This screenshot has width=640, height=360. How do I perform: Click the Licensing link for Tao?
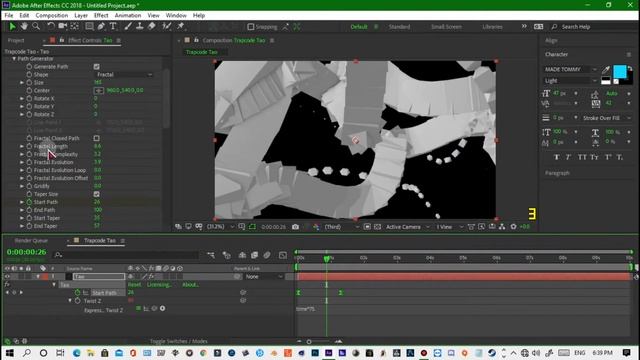[x=159, y=284]
